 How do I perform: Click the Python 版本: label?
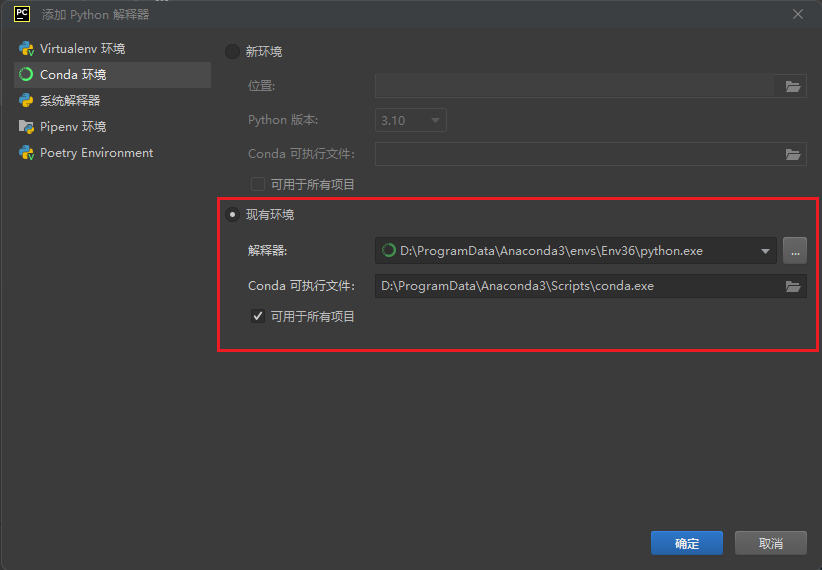coord(283,120)
